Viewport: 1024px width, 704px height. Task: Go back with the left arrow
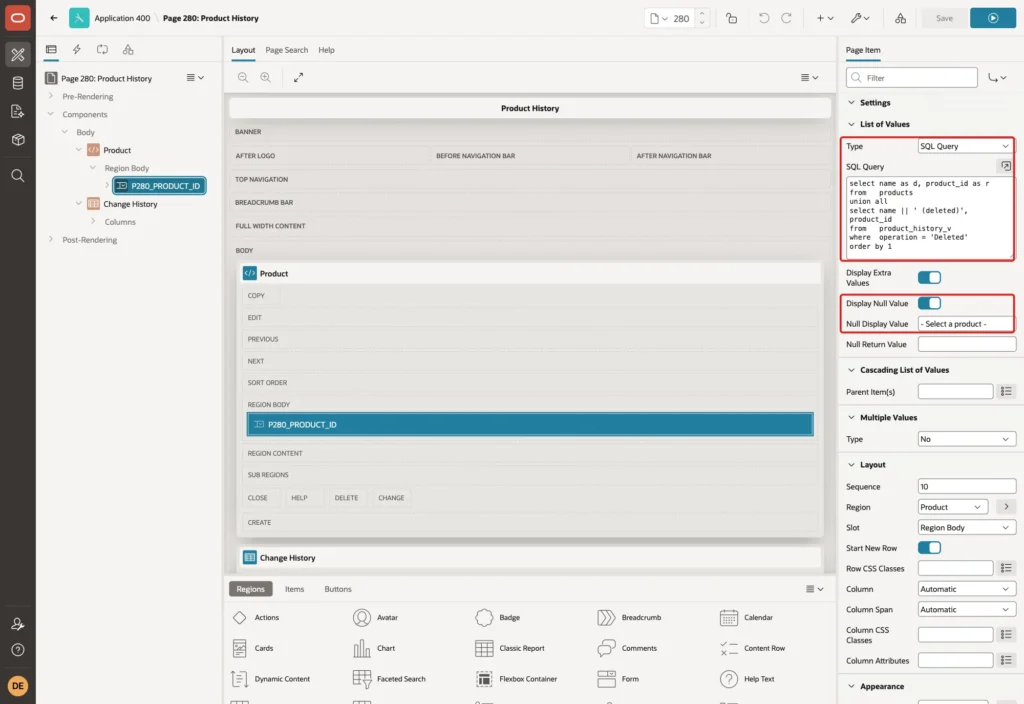(x=54, y=18)
